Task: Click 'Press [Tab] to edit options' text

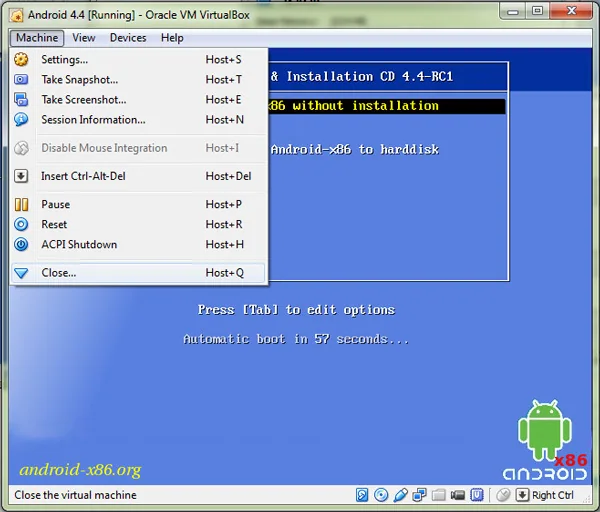Action: 296,310
